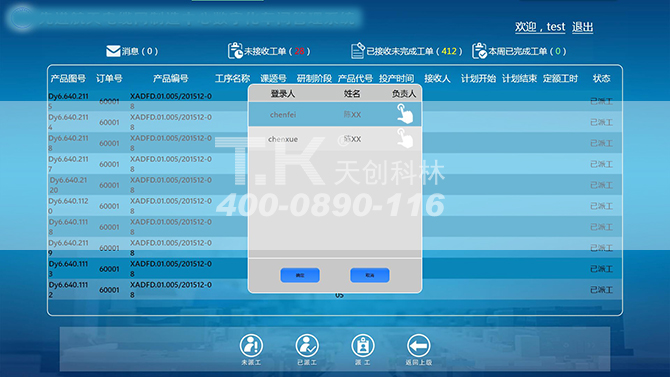670x377 pixels.
Task: Sort by 状态 column header
Action: (601, 79)
